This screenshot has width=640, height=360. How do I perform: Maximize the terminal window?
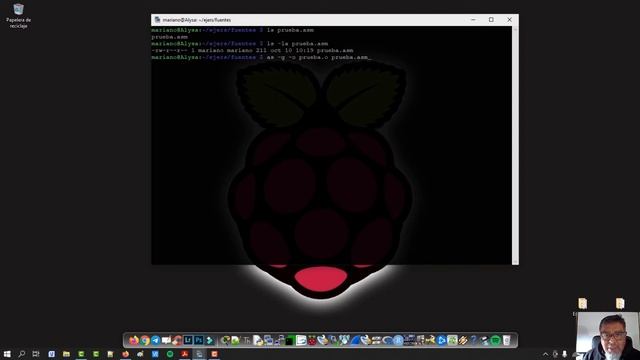coord(491,20)
